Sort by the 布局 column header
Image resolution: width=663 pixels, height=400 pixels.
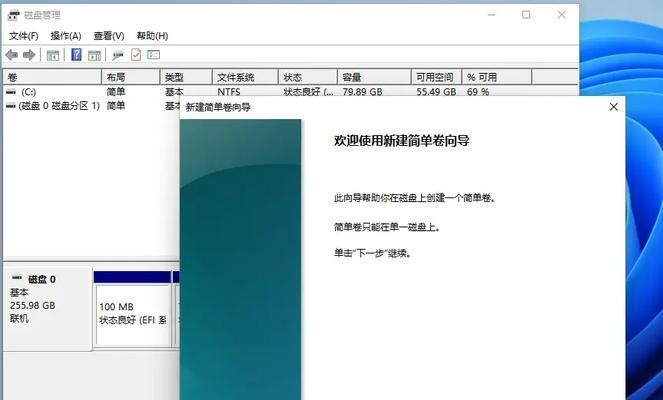(131, 77)
